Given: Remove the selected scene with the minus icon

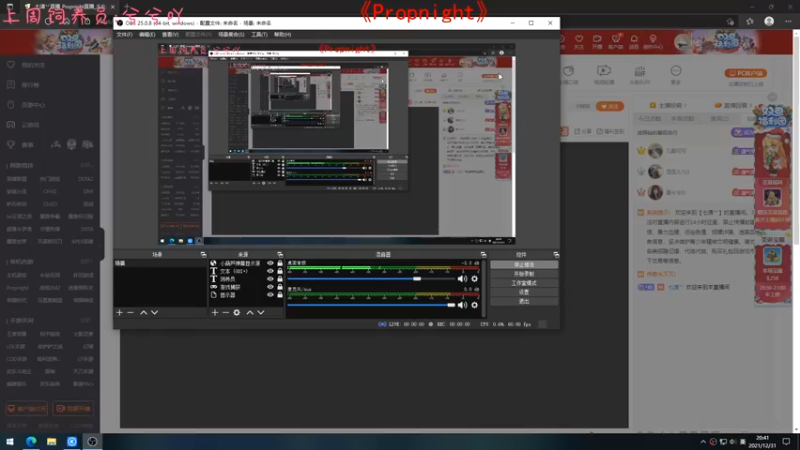Looking at the screenshot, I should [131, 312].
